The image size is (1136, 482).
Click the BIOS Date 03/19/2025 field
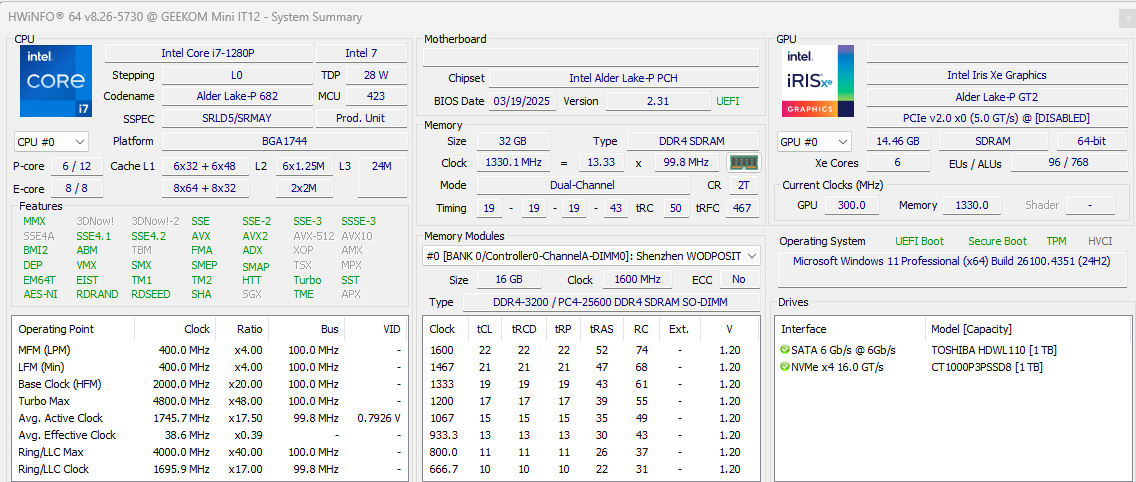coord(523,101)
